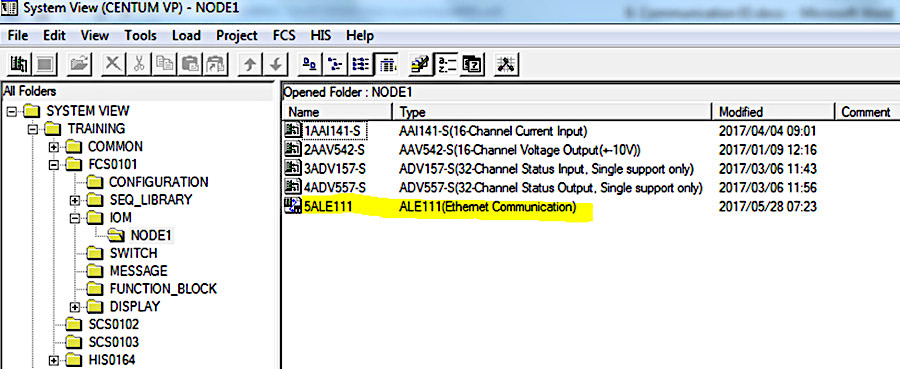Open the Tools menu
Image resolution: width=900 pixels, height=369 pixels.
[141, 36]
